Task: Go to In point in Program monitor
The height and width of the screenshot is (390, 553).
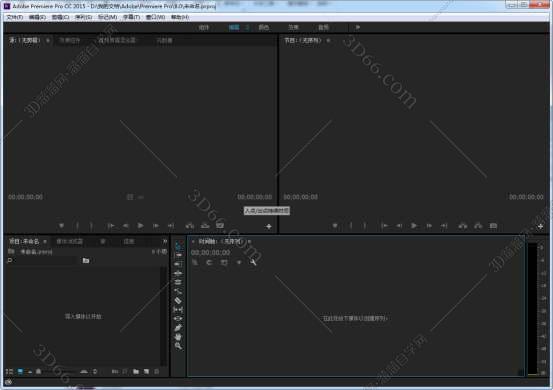Action: pyautogui.click(x=384, y=226)
